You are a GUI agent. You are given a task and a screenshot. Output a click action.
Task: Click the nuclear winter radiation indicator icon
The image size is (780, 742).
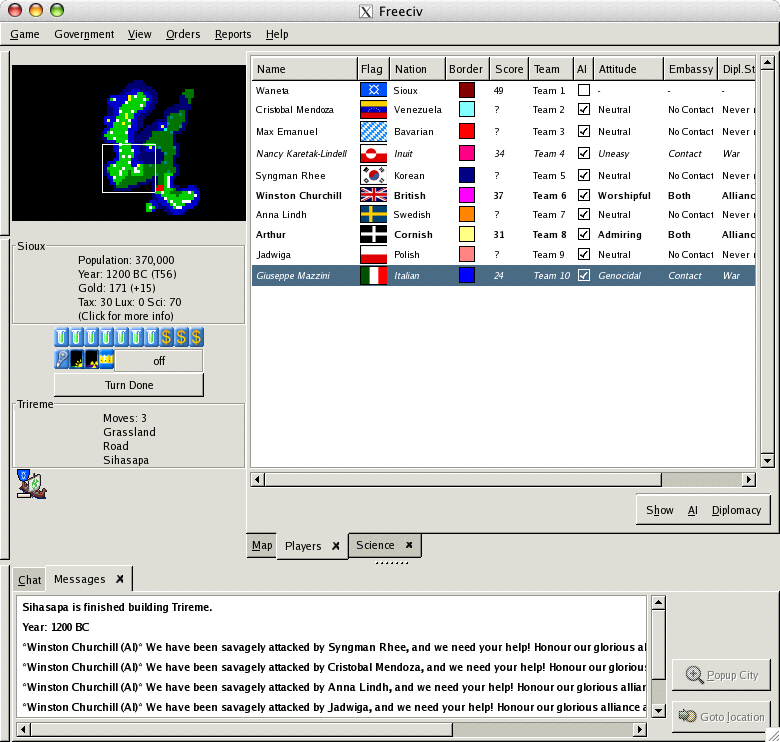point(92,359)
